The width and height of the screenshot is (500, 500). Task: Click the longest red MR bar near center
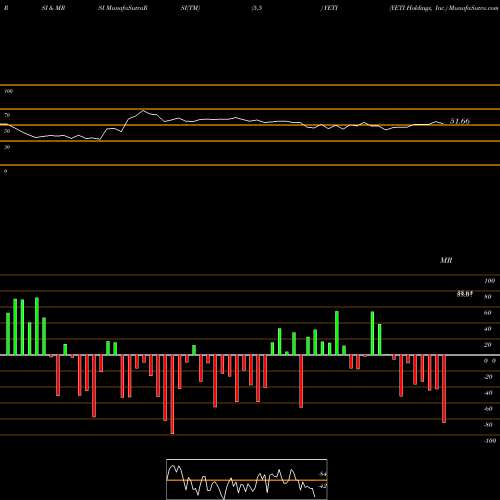pos(172,395)
